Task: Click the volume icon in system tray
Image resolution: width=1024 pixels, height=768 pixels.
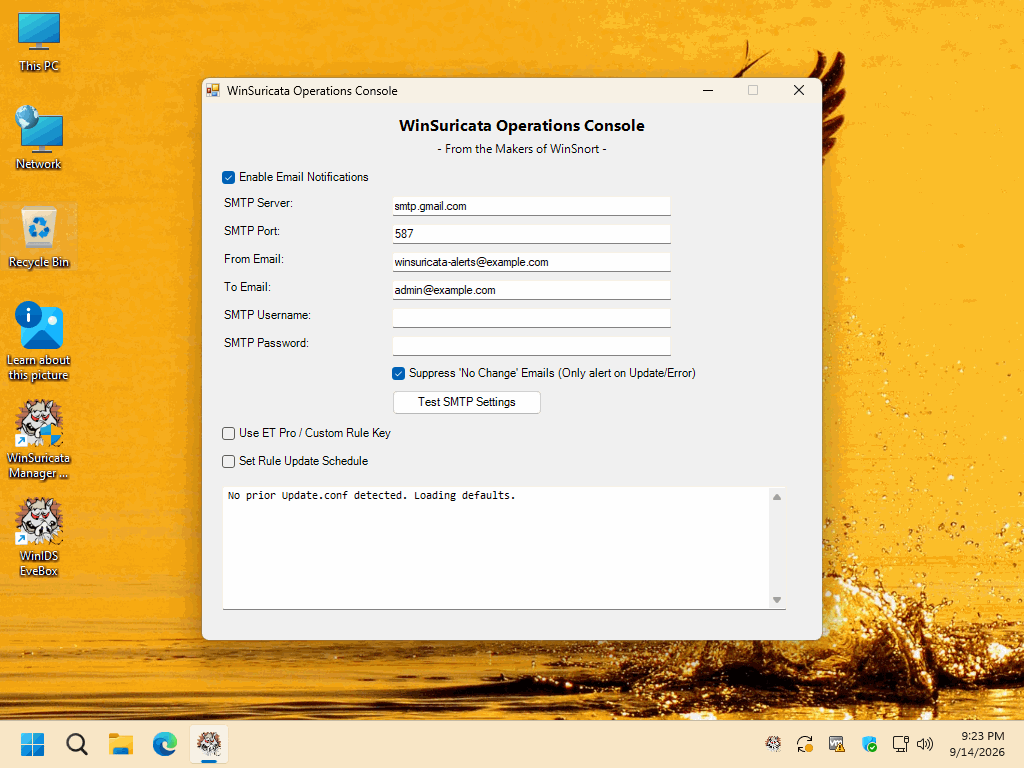Action: 925,744
